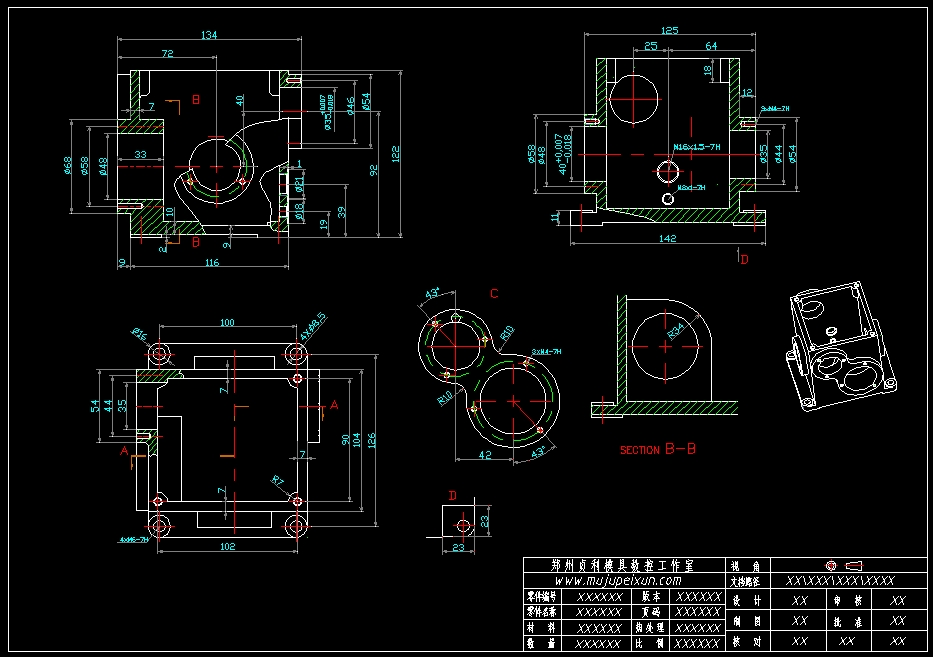
Task: Select the "33" depth dimension
Action: coord(140,154)
